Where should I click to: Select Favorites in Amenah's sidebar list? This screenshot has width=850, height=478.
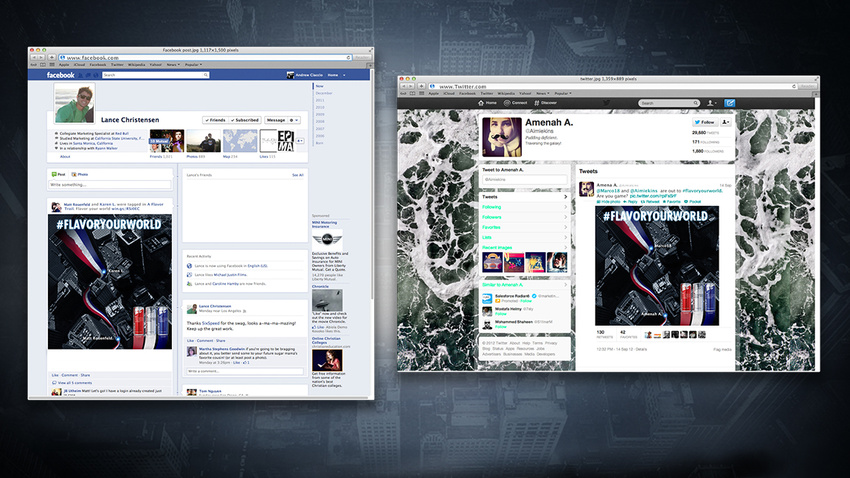coord(524,227)
